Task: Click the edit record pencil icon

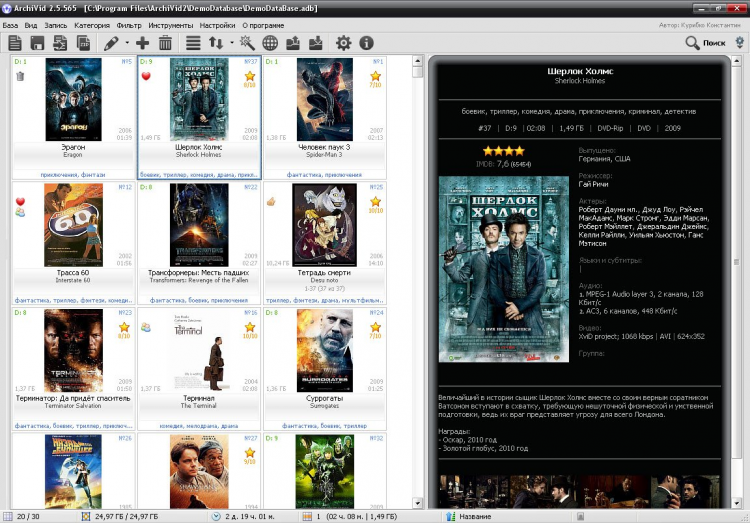Action: tap(111, 43)
